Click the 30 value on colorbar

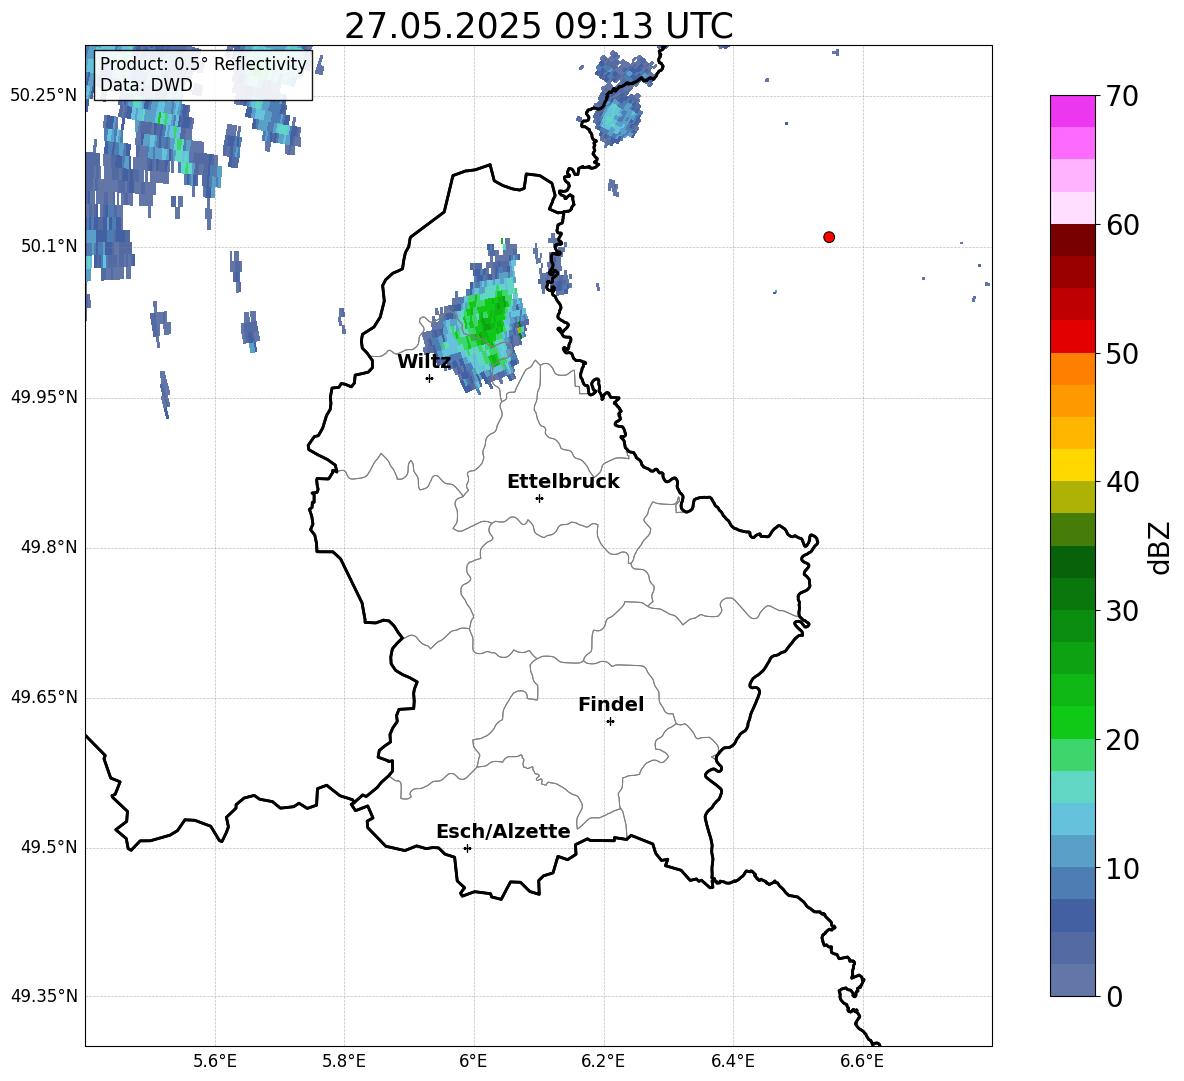click(x=1123, y=611)
